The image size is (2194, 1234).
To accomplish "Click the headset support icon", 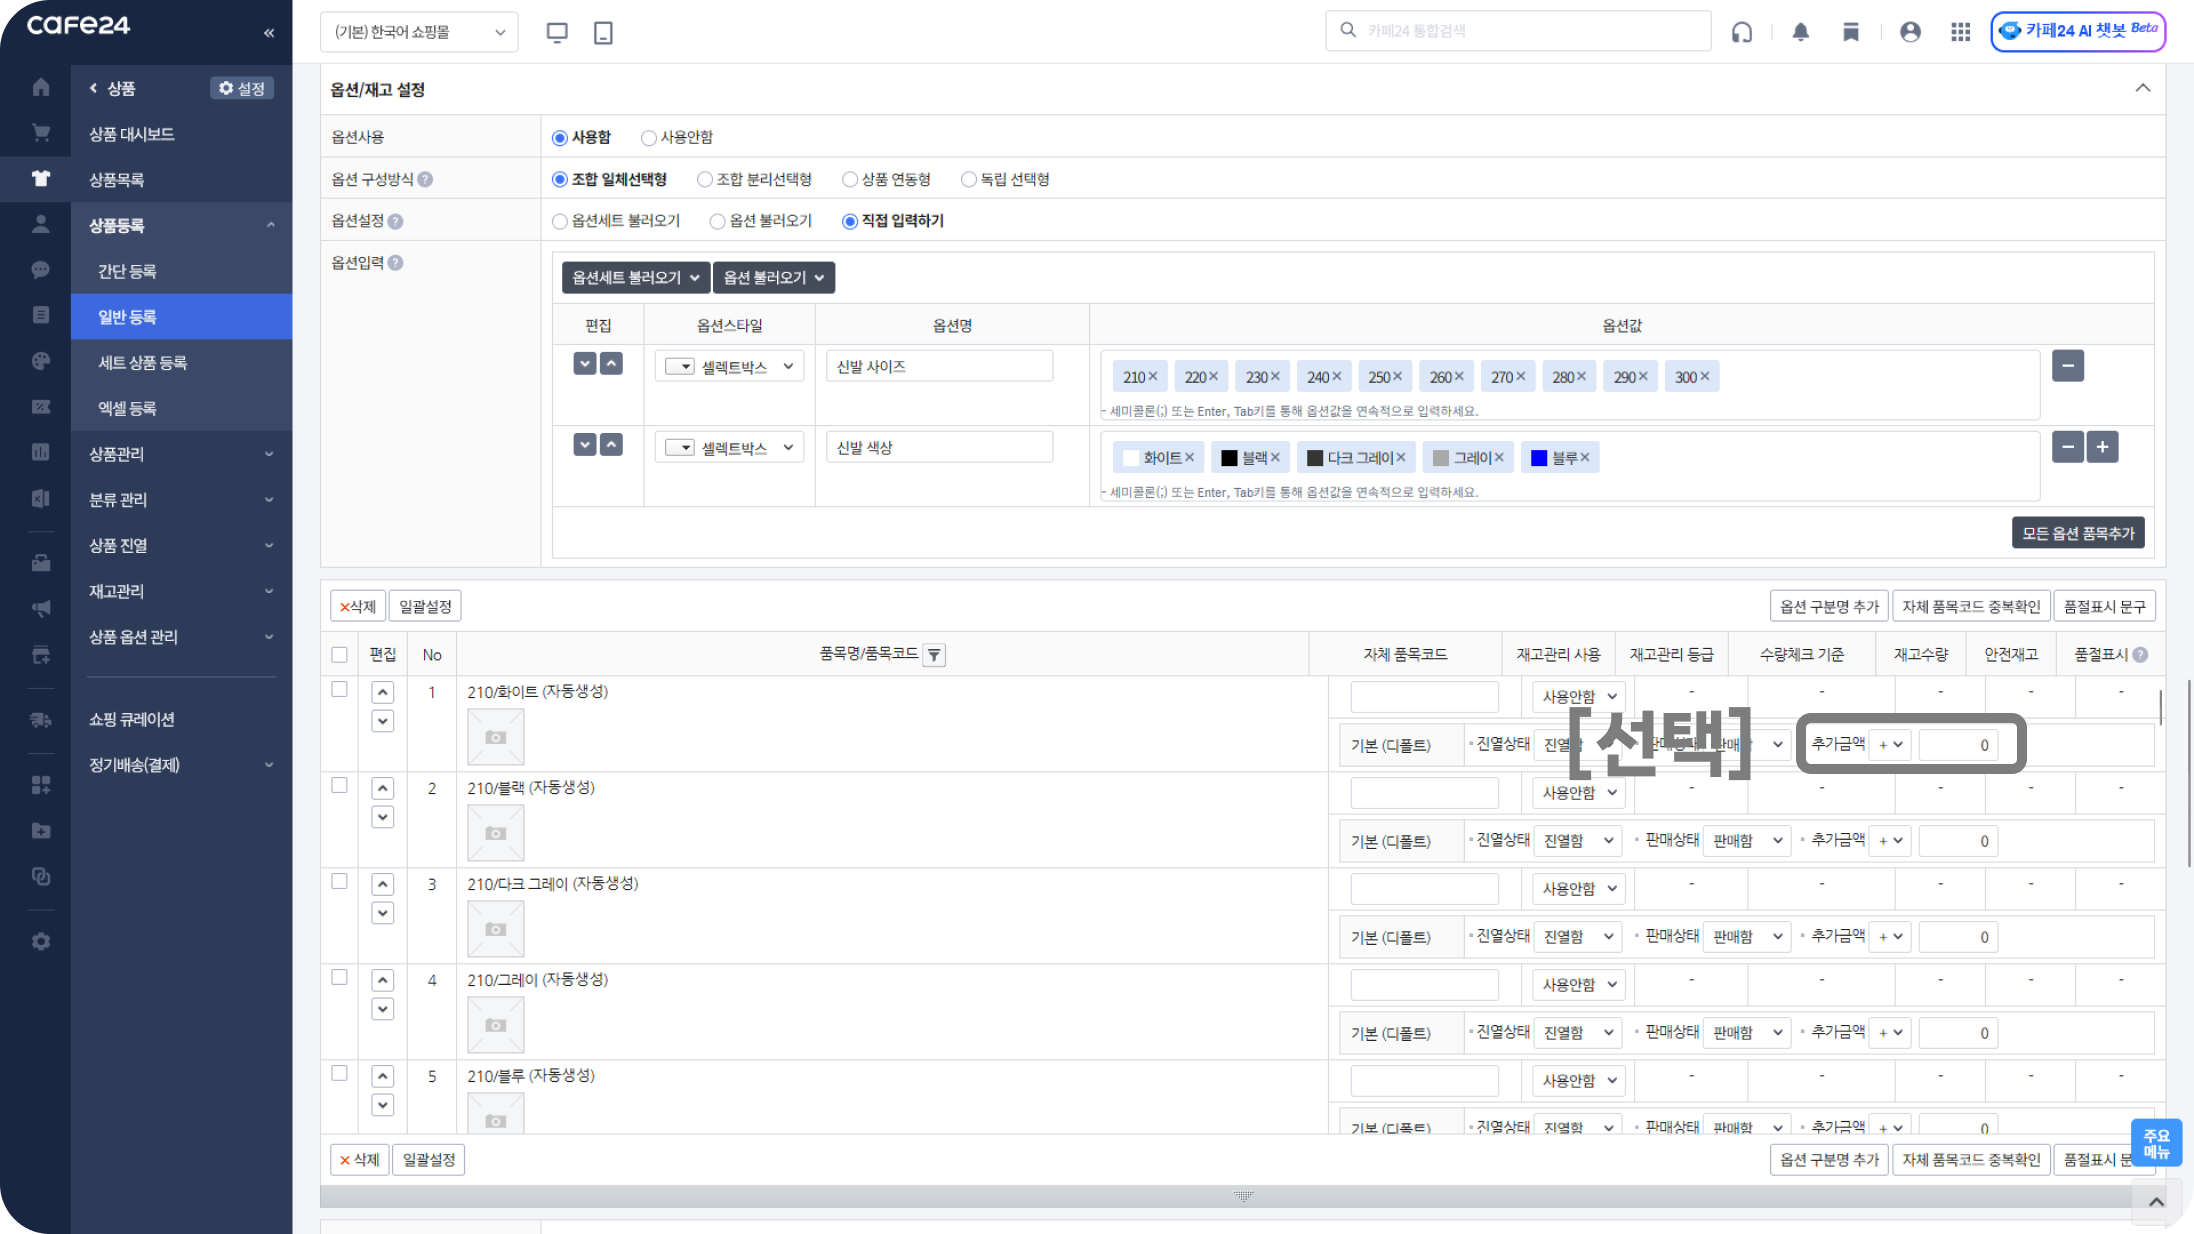I will pos(1742,32).
